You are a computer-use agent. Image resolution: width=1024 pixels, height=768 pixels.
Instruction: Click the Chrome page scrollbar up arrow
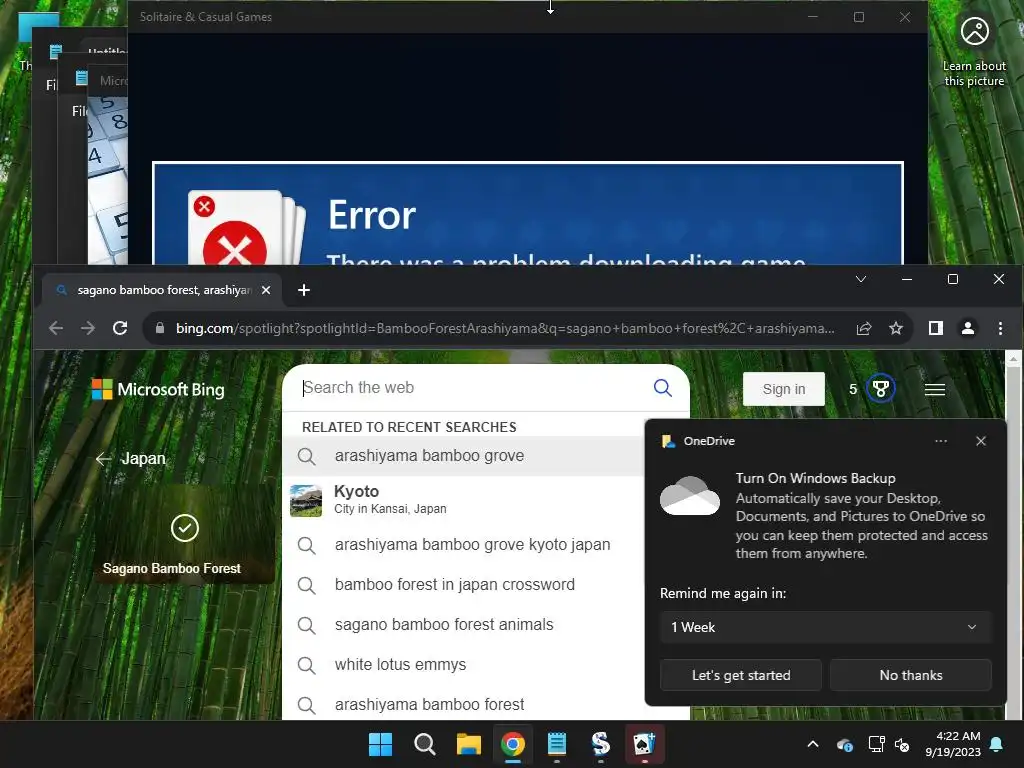tap(1014, 359)
